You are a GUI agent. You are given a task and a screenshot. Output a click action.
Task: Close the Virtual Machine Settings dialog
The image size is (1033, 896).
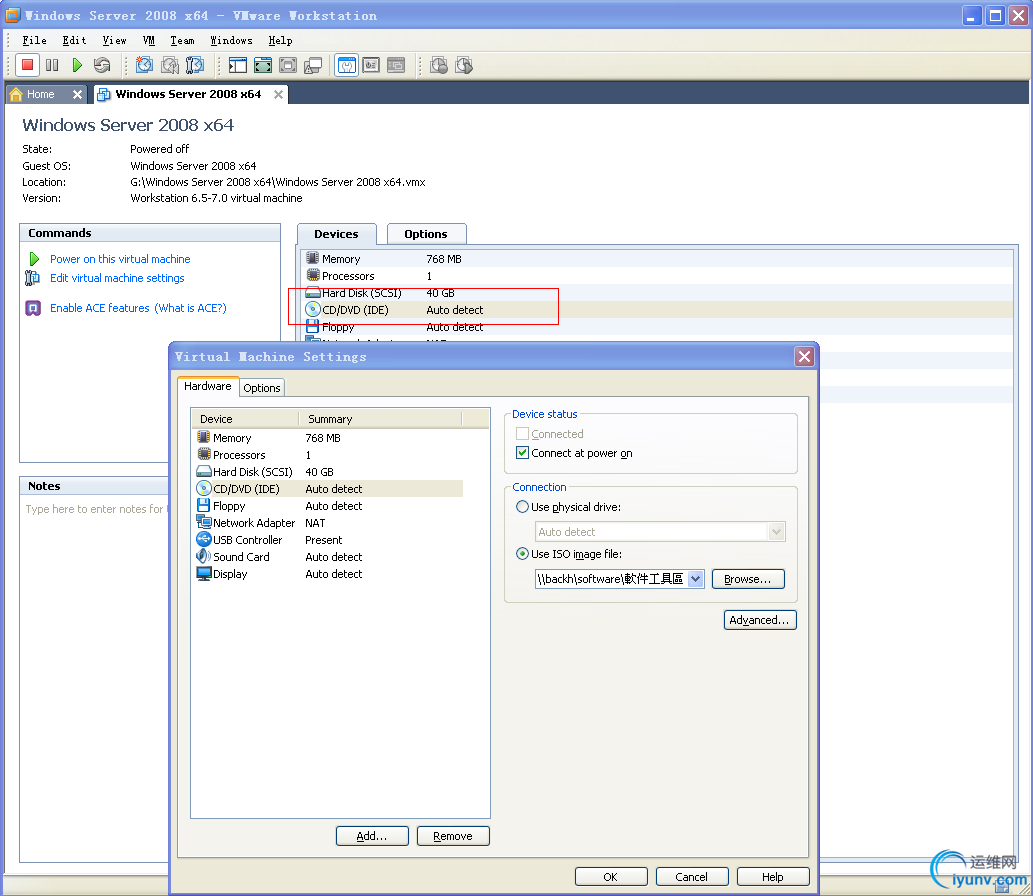[x=804, y=356]
